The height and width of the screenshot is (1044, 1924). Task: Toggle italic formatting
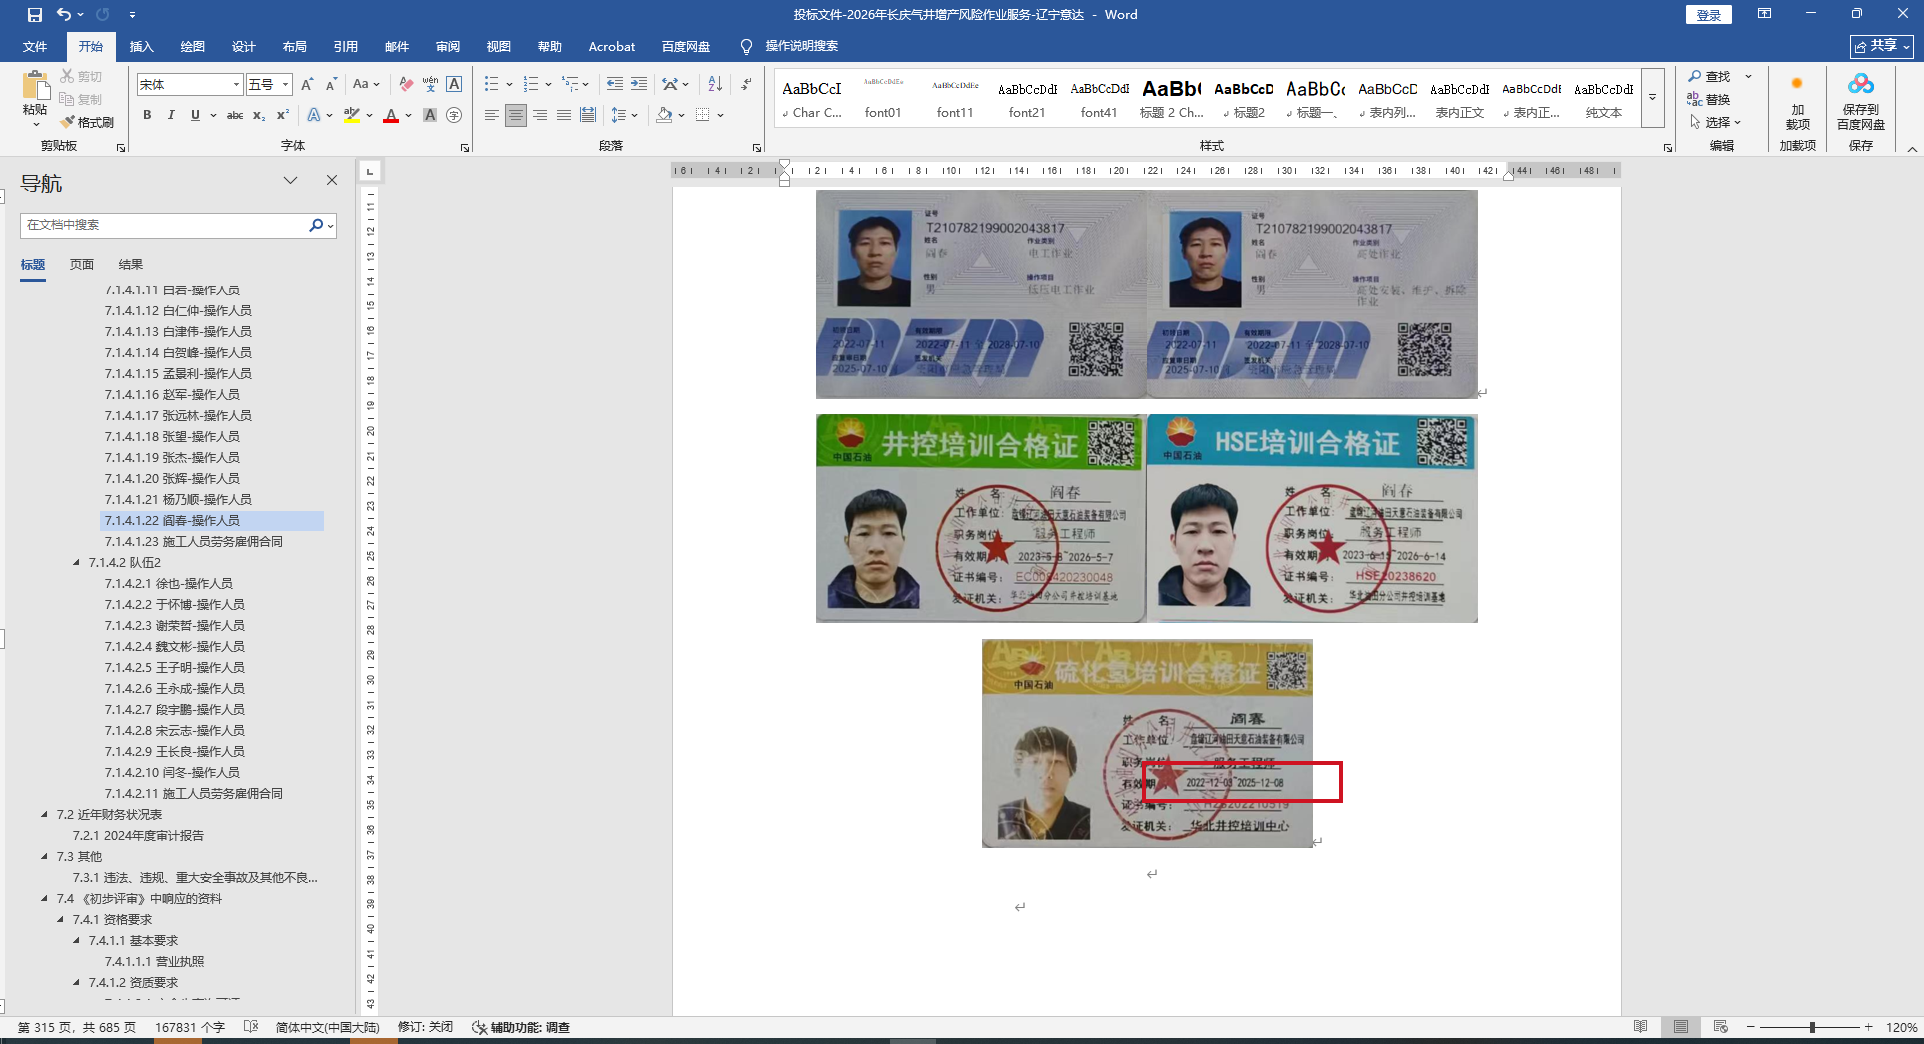[171, 115]
